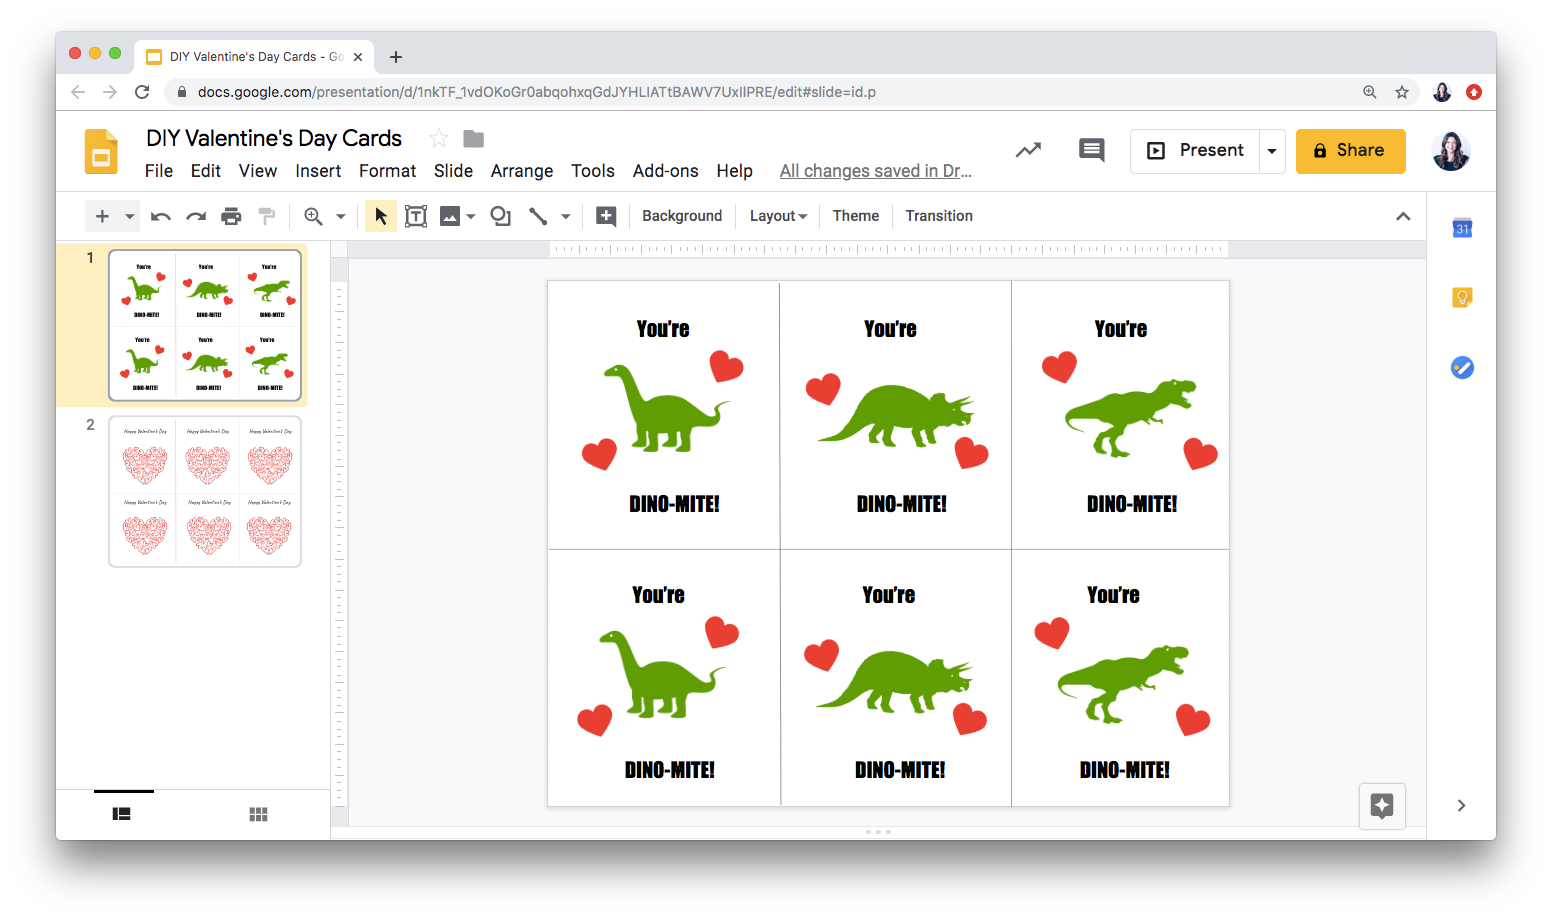This screenshot has width=1552, height=920.
Task: Click the Explore button on canvas
Action: (x=1382, y=806)
